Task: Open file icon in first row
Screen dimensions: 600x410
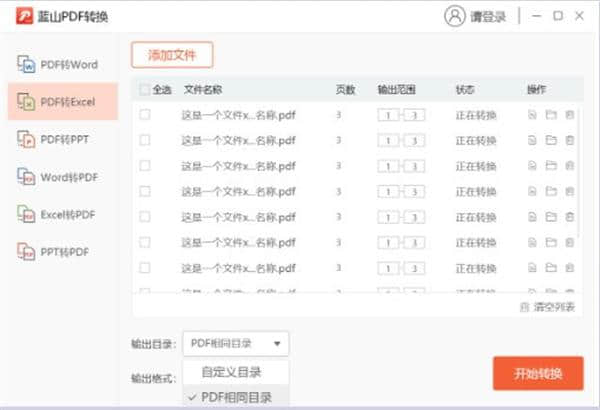Action: [533, 115]
